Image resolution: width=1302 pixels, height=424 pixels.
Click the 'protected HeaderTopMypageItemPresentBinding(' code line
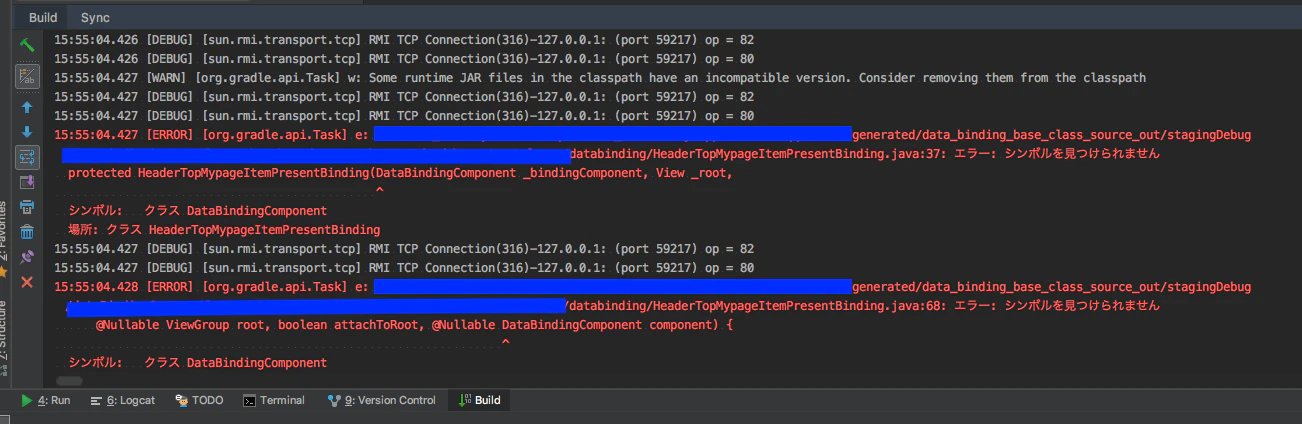400,173
